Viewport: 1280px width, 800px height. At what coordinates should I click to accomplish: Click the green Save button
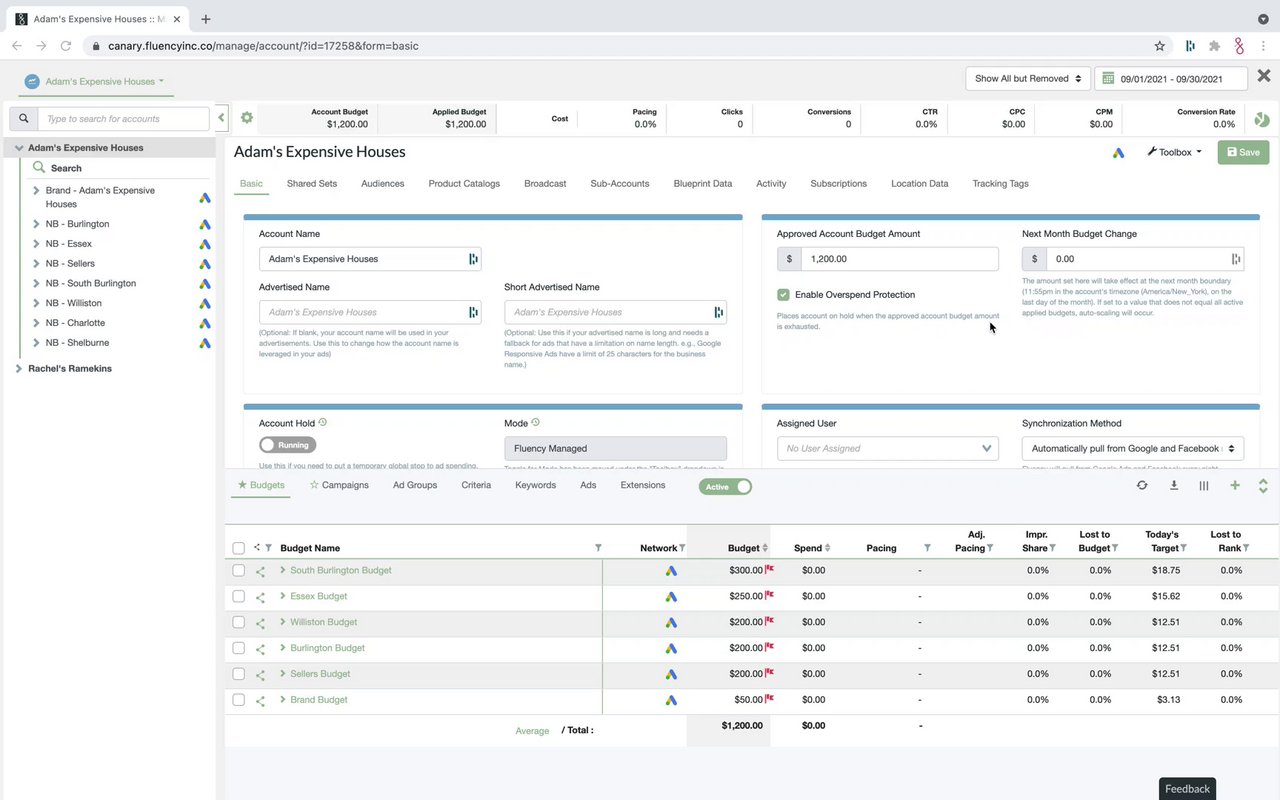pos(1243,152)
